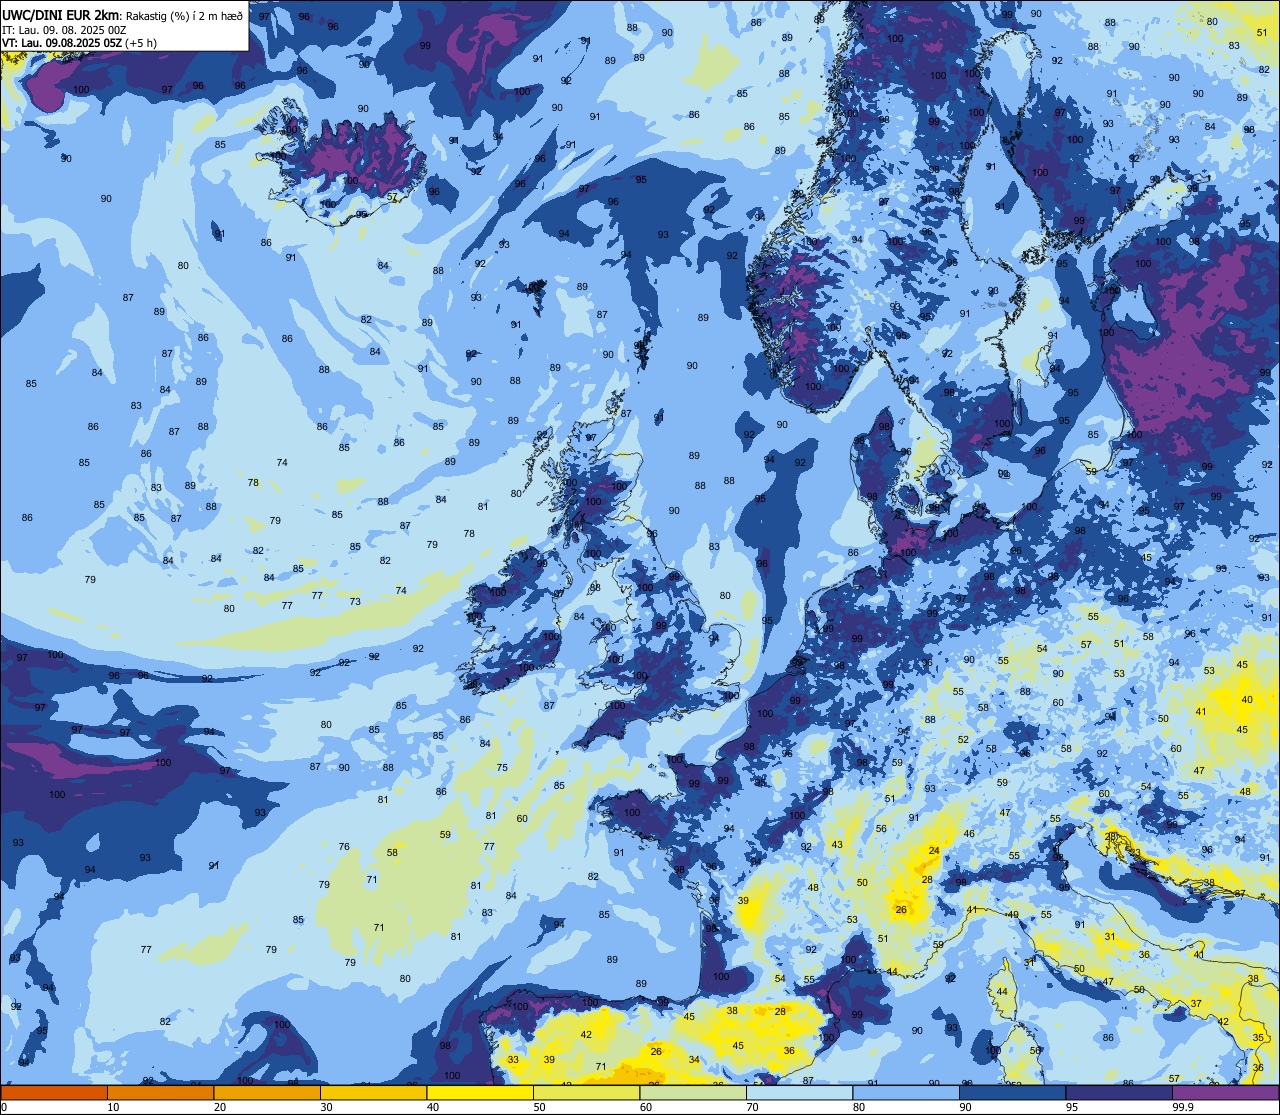Select the 60–70% yellow-green legend segment

pyautogui.click(x=693, y=1092)
